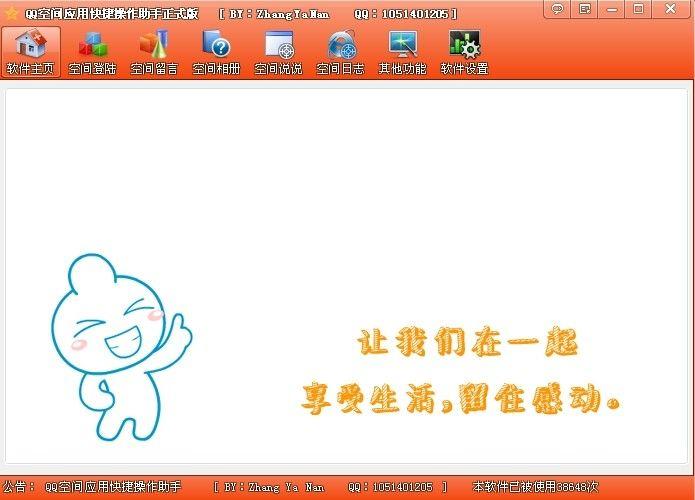This screenshot has width=695, height=500.
Task: Go to the 空间相册 album tool
Action: 216,52
